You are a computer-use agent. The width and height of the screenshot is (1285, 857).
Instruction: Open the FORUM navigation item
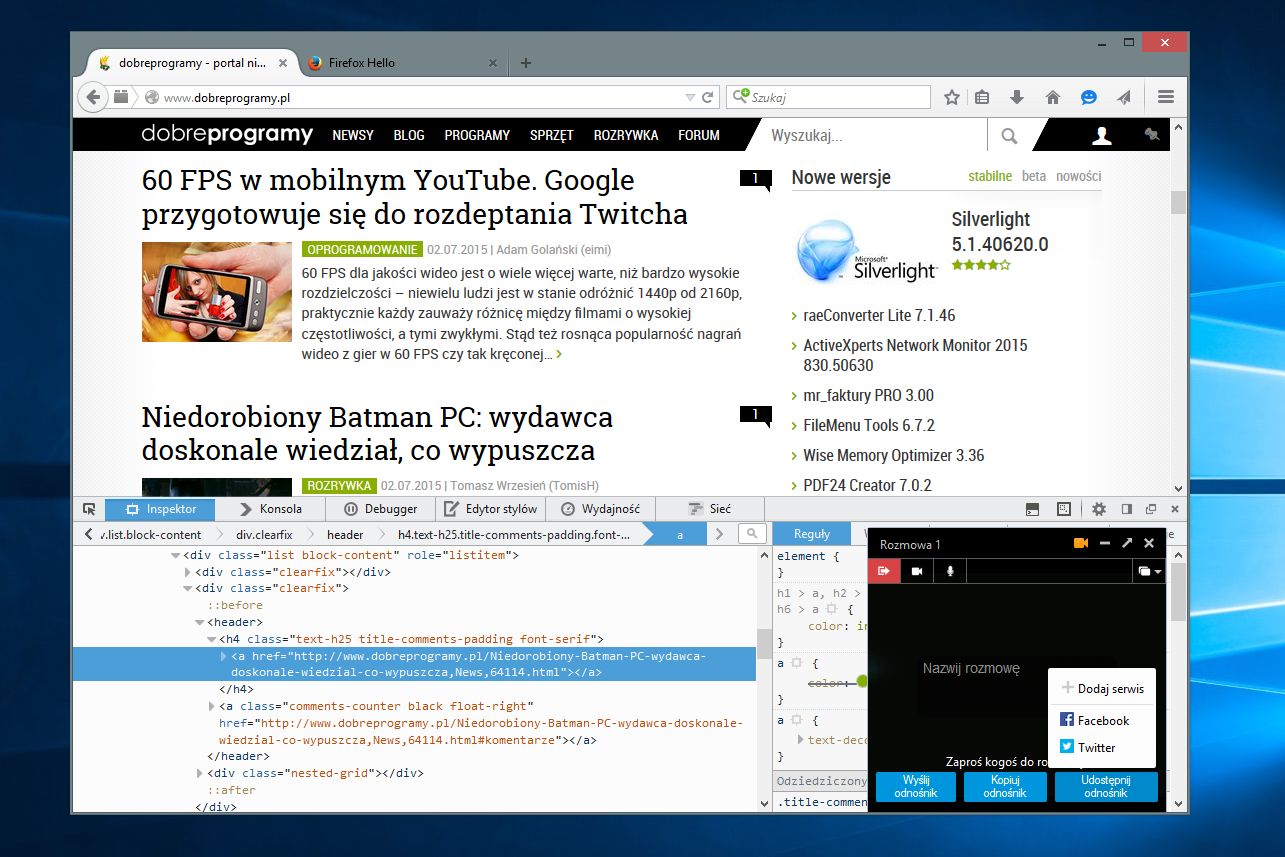coord(699,135)
